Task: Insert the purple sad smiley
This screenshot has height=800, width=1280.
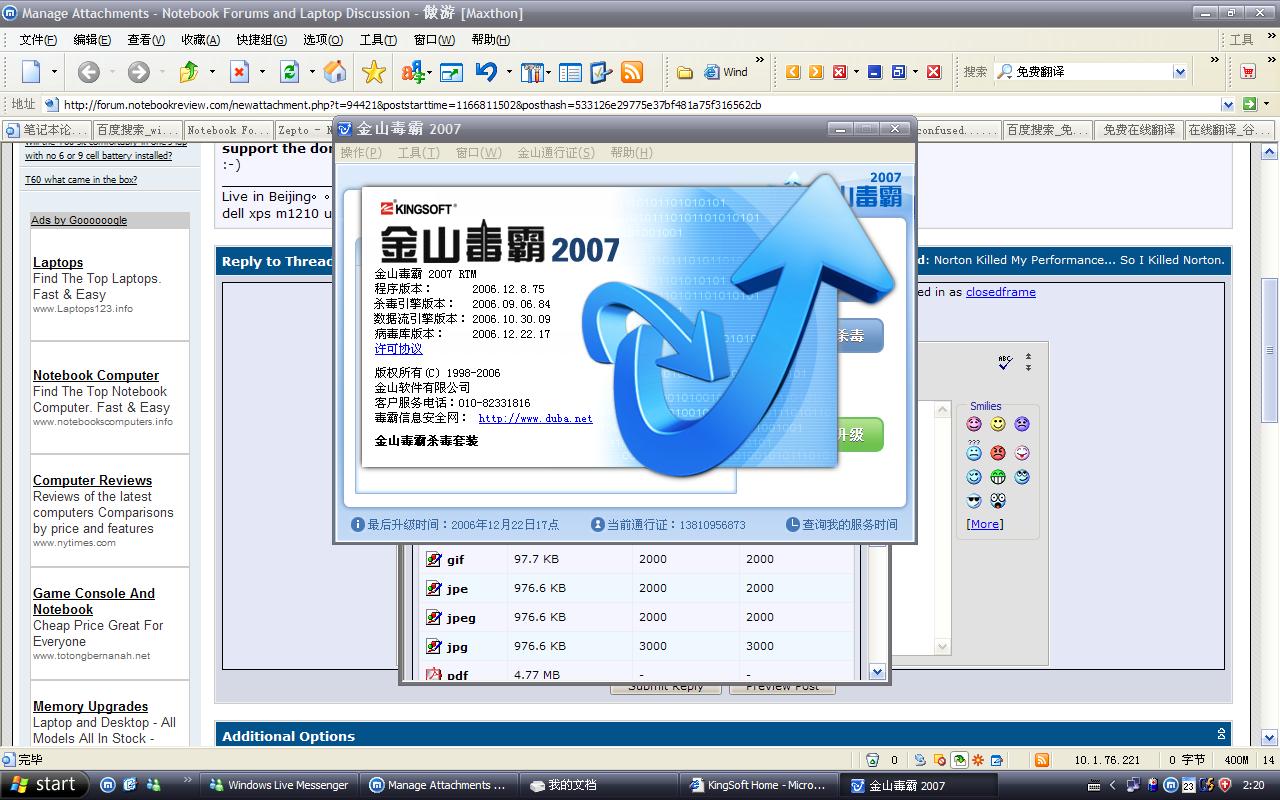Action: tap(1021, 424)
